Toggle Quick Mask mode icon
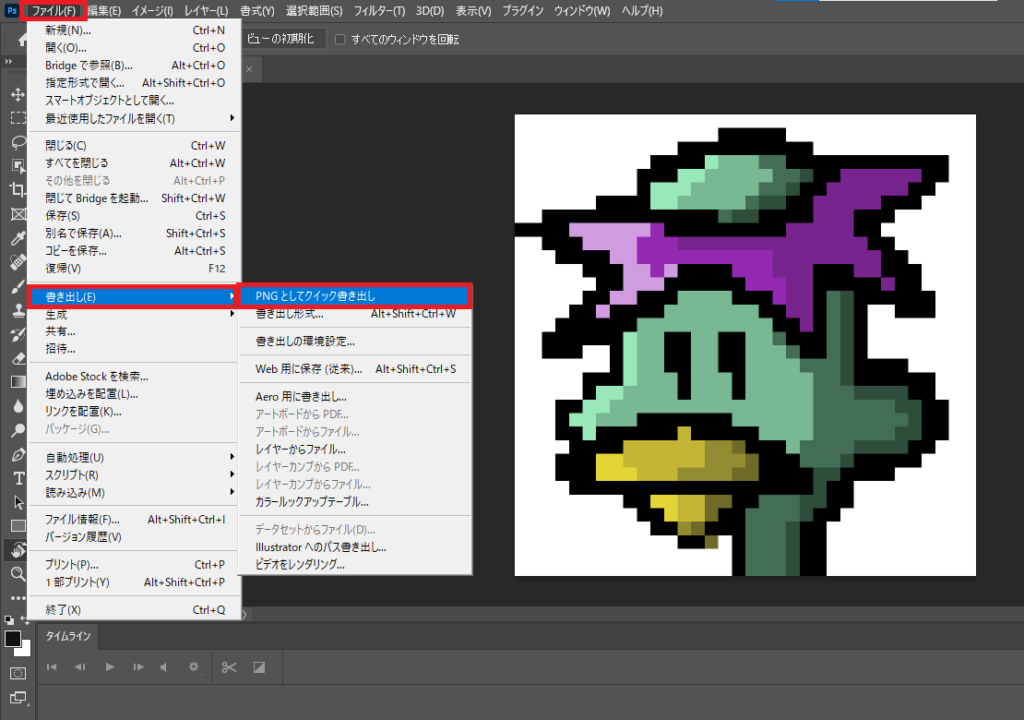This screenshot has width=1024, height=720. pos(18,673)
